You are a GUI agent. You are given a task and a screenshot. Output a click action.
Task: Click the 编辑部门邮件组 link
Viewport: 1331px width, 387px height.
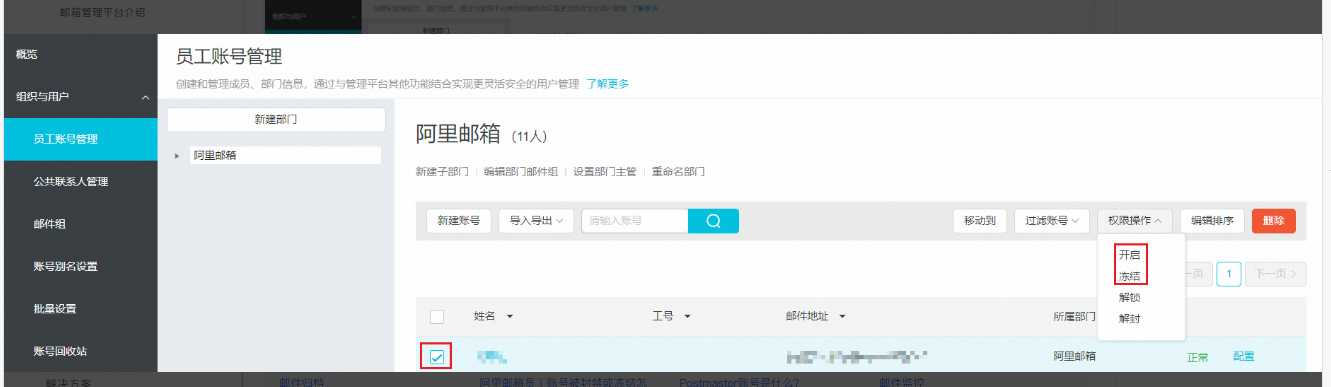(520, 172)
